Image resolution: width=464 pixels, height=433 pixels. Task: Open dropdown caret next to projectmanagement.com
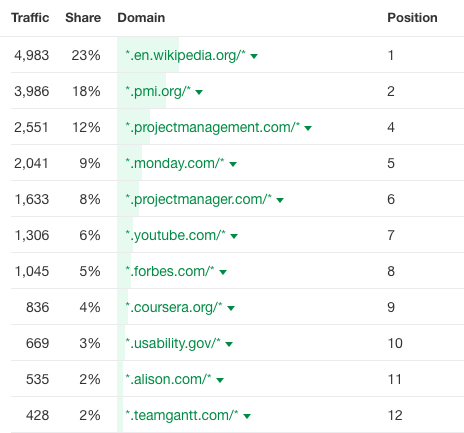(x=308, y=128)
